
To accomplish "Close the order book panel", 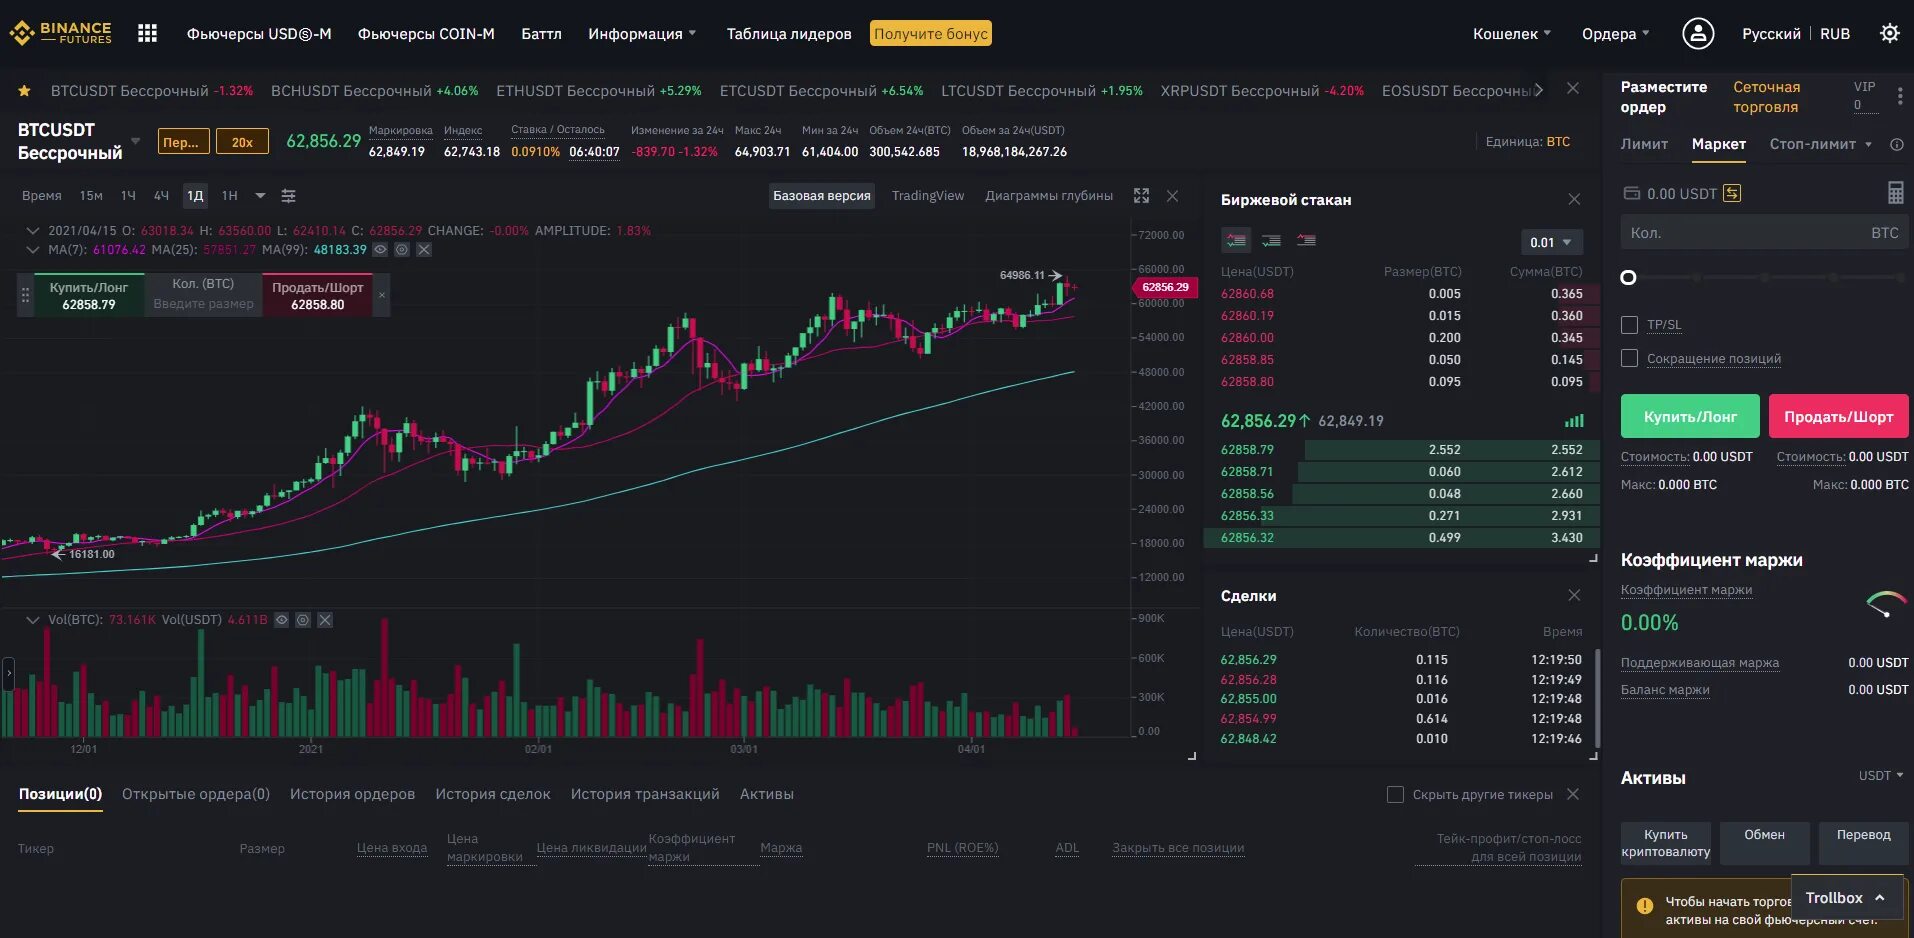I will tap(1574, 200).
